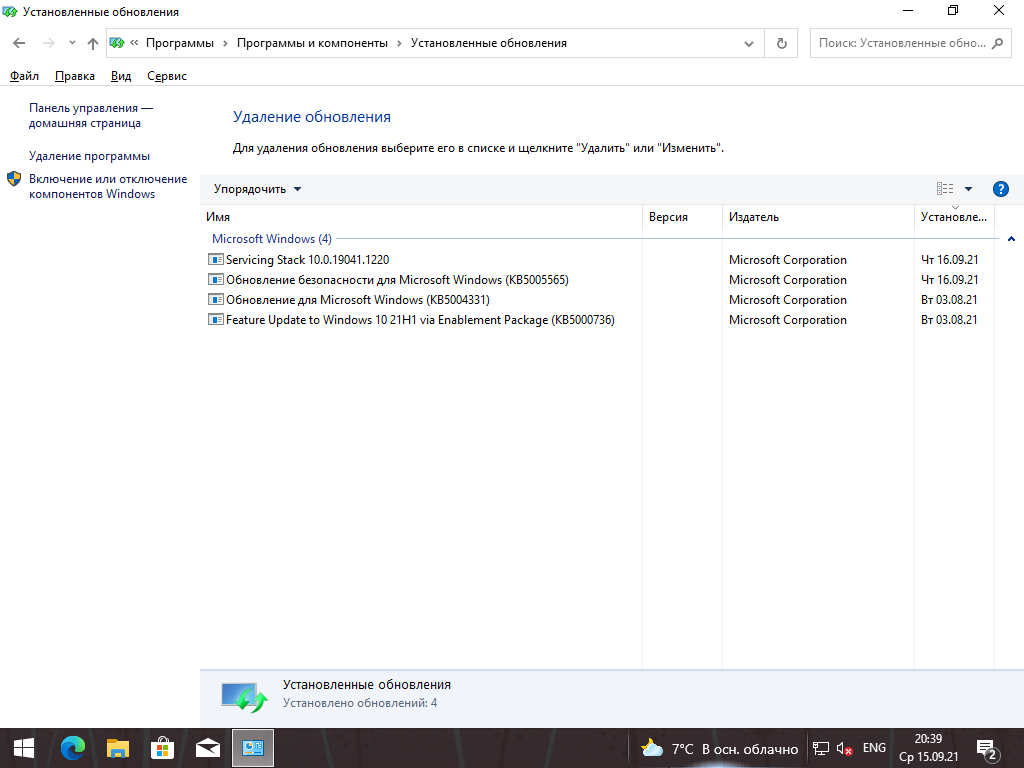Select the 'Microsoft Windows (4)' group header
Image resolution: width=1024 pixels, height=768 pixels.
272,239
